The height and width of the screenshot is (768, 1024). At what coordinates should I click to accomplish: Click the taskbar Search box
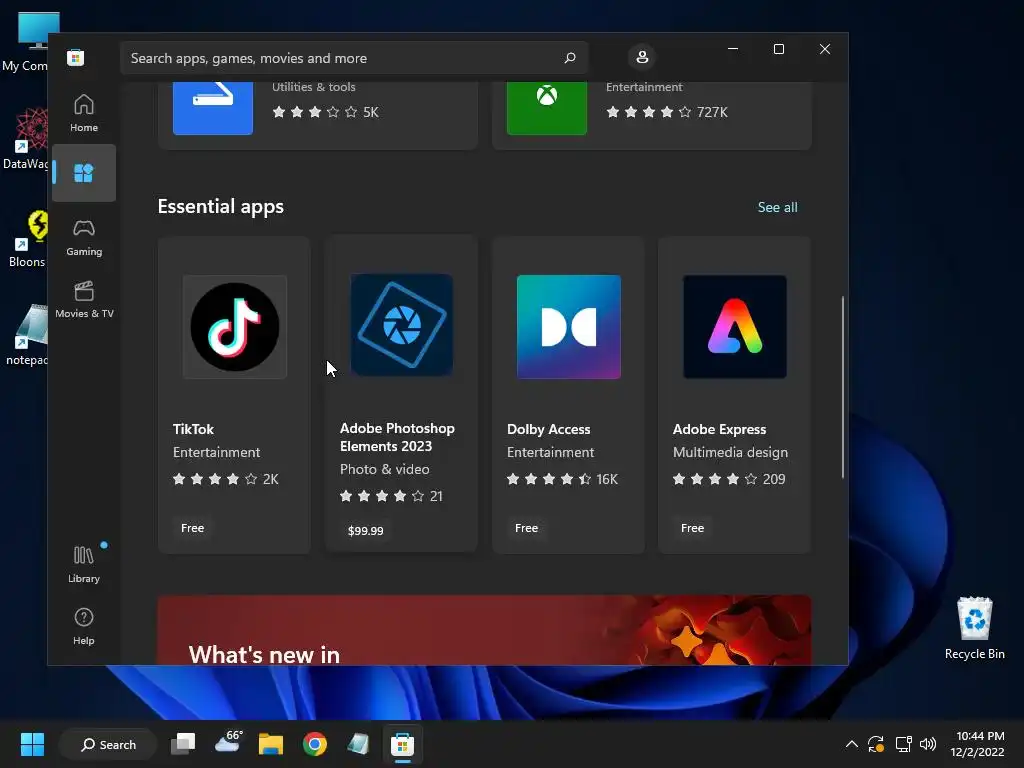(x=108, y=744)
